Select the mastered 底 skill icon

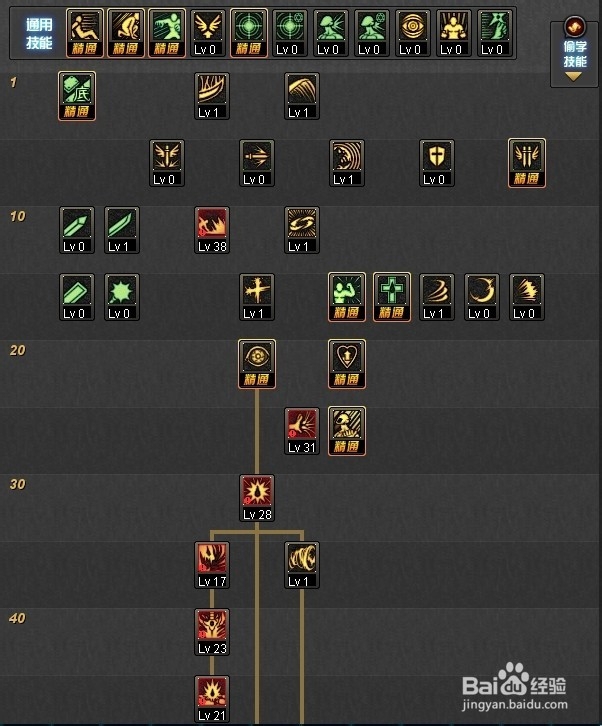77,96
